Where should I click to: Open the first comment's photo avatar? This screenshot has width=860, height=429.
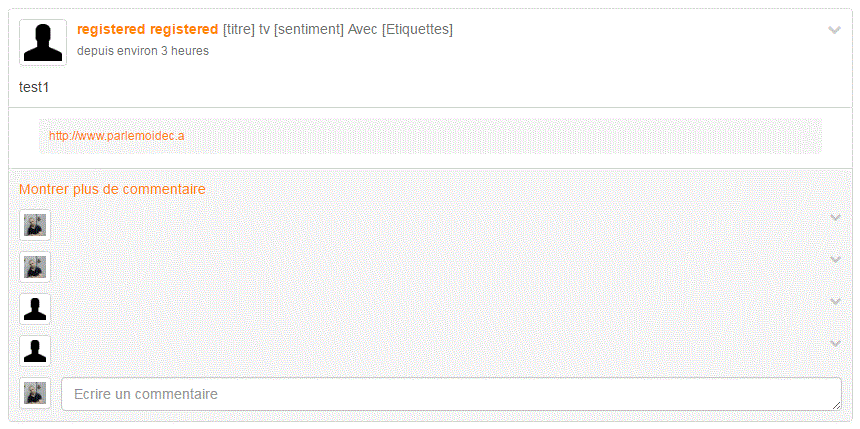tap(35, 225)
